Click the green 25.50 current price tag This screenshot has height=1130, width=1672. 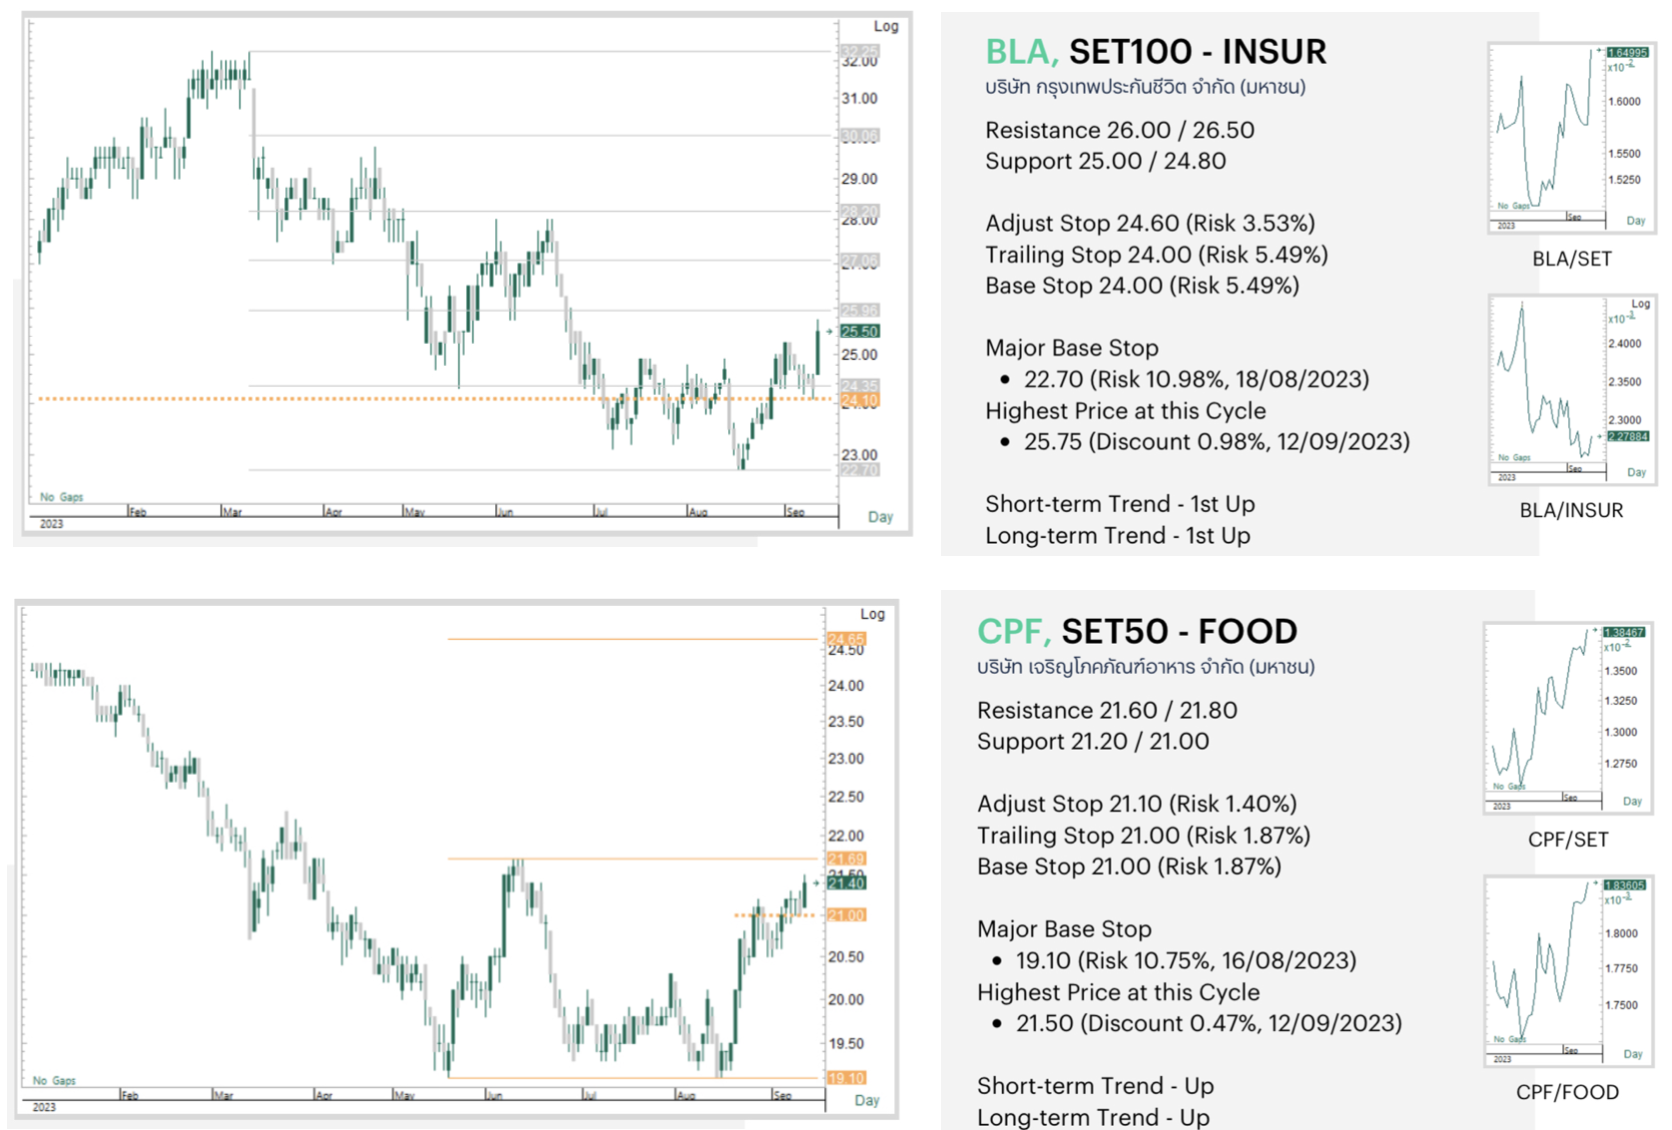859,331
